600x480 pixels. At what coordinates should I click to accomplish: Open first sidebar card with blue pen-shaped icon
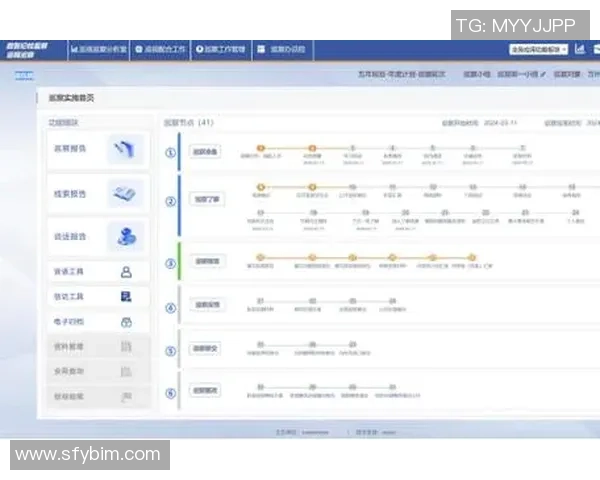click(98, 149)
